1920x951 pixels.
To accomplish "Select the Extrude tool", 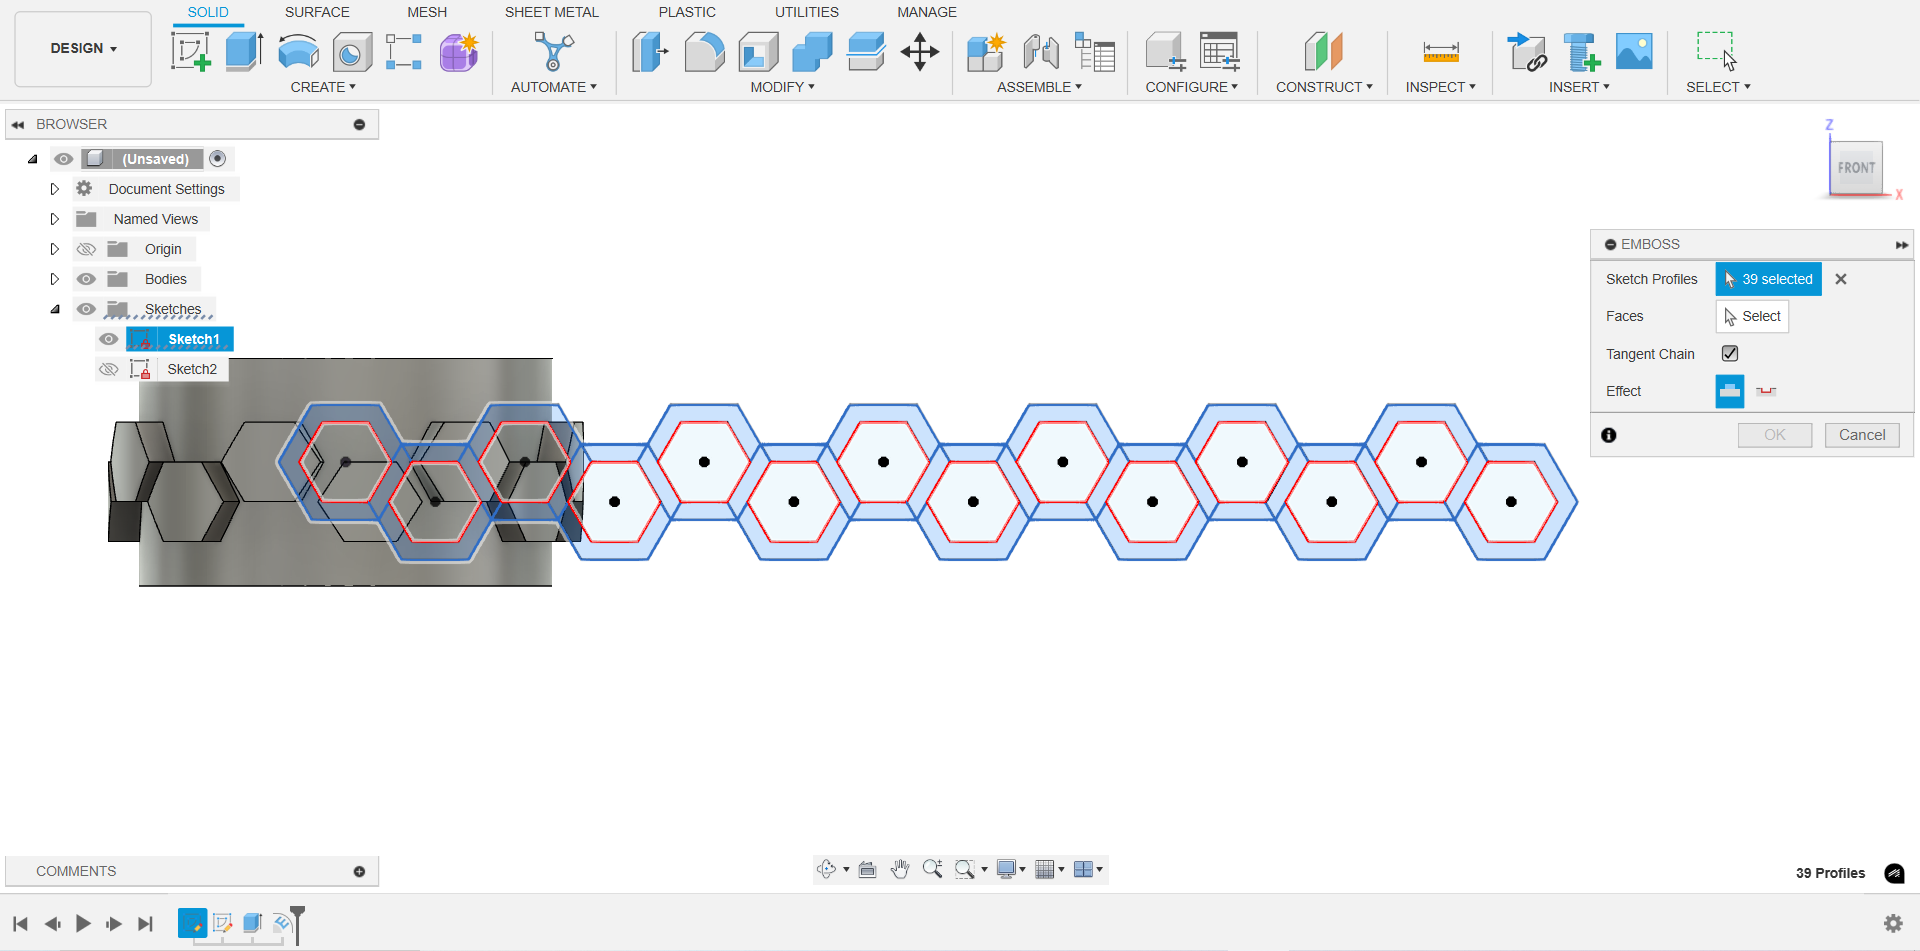I will coord(244,51).
